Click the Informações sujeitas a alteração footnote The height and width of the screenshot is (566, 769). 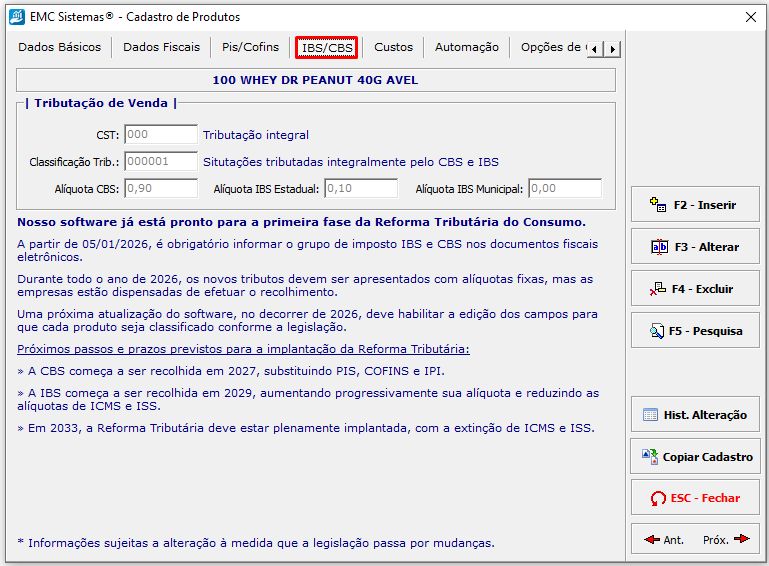click(x=256, y=543)
